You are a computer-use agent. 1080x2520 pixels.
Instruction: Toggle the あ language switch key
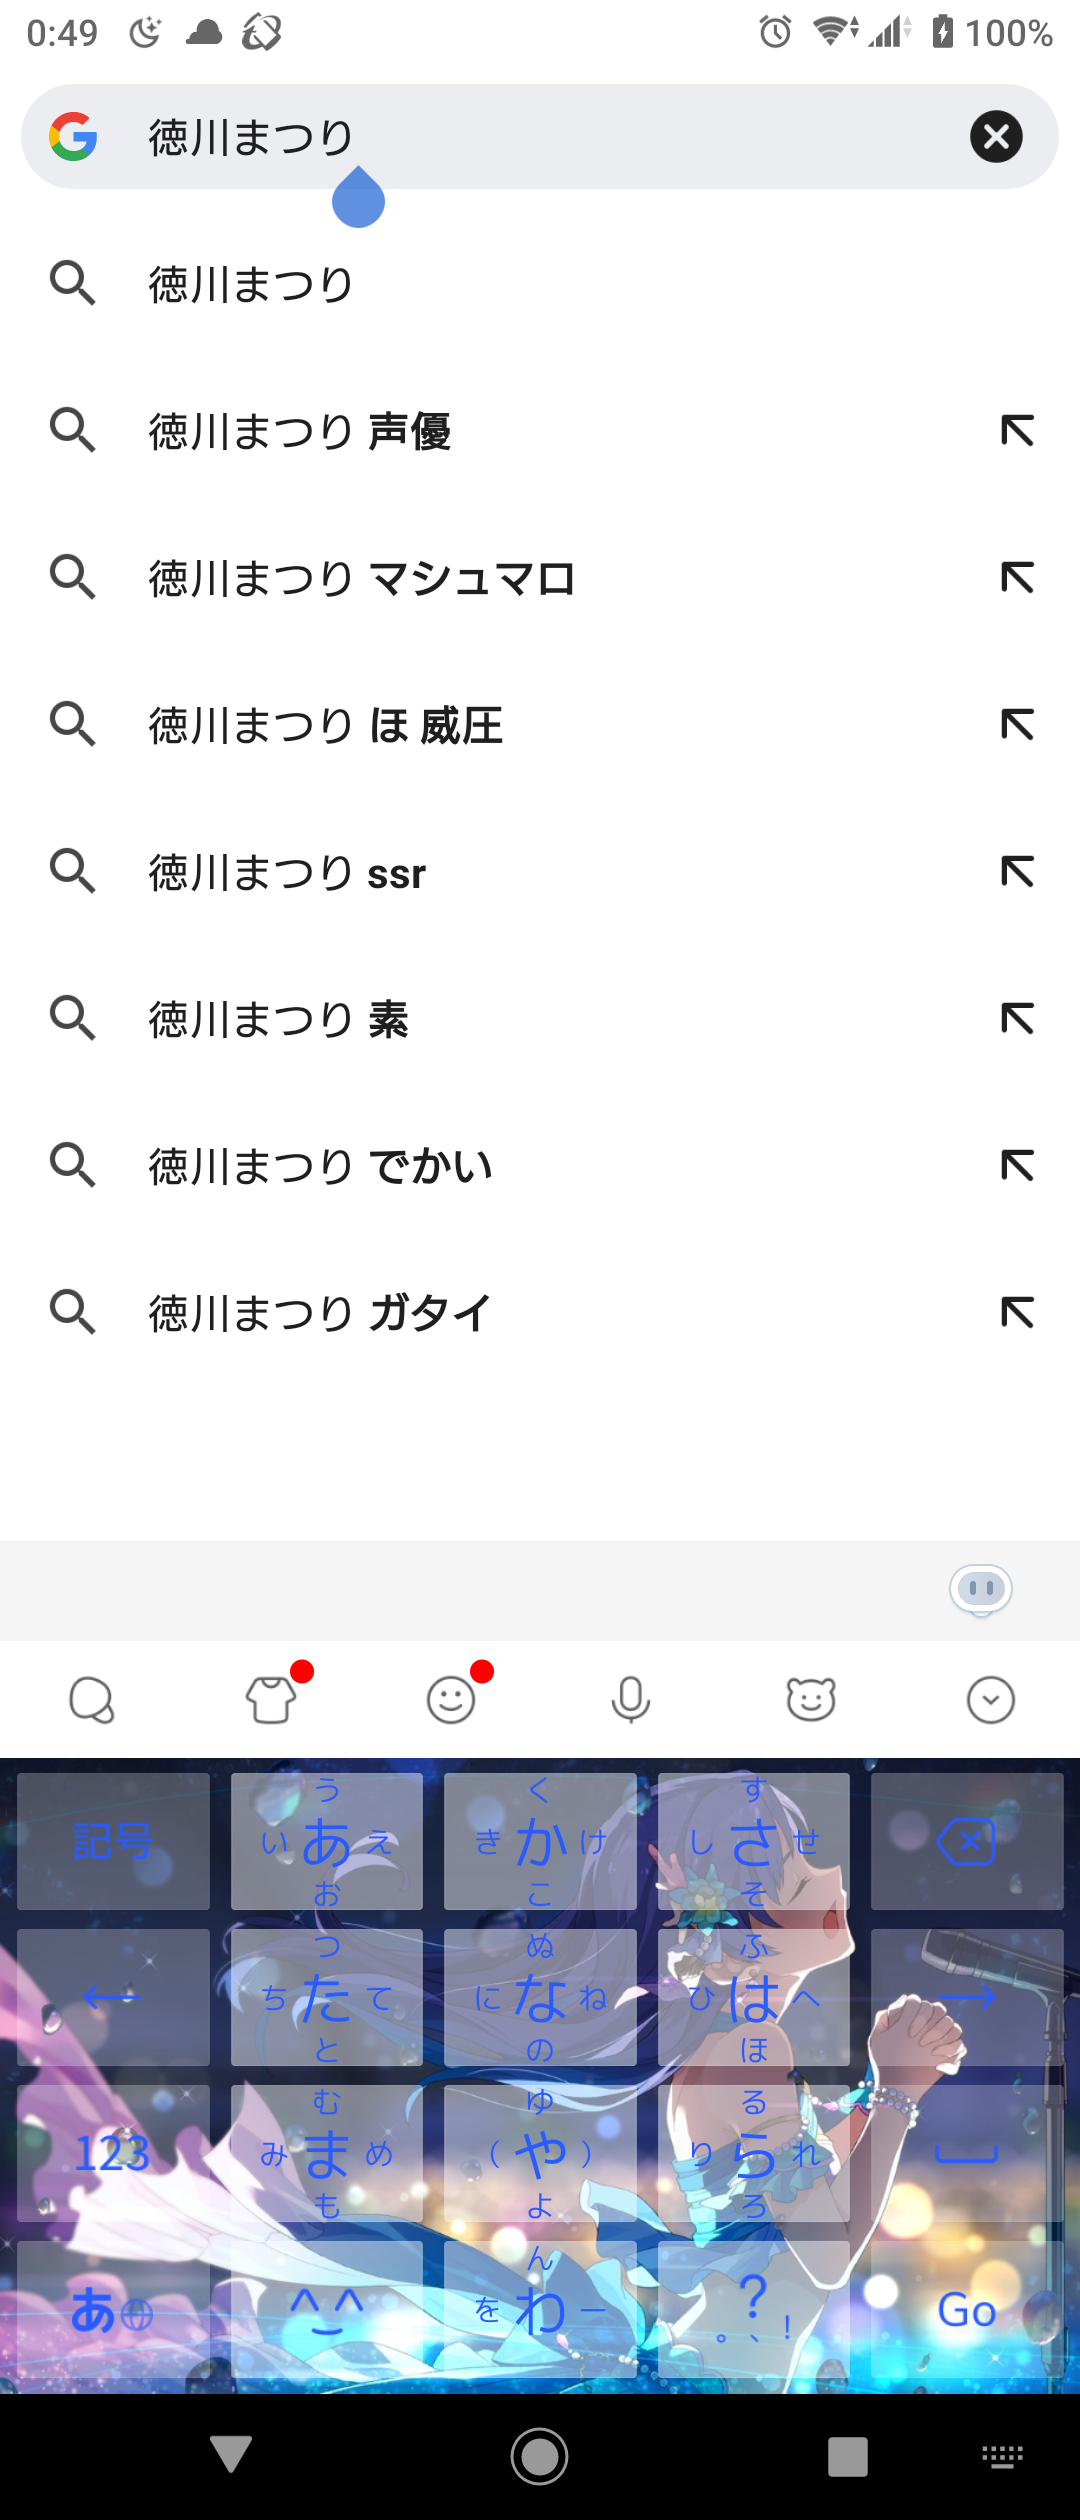point(113,2309)
